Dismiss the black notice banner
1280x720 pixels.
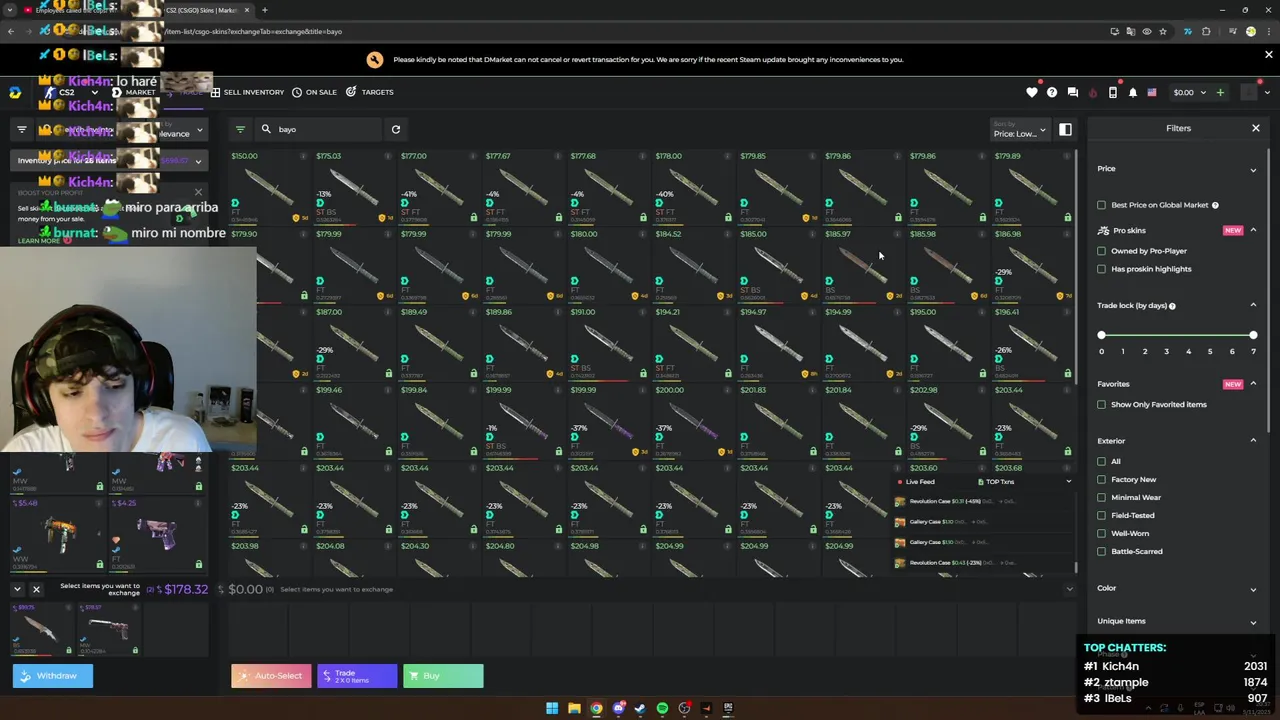click(1269, 55)
